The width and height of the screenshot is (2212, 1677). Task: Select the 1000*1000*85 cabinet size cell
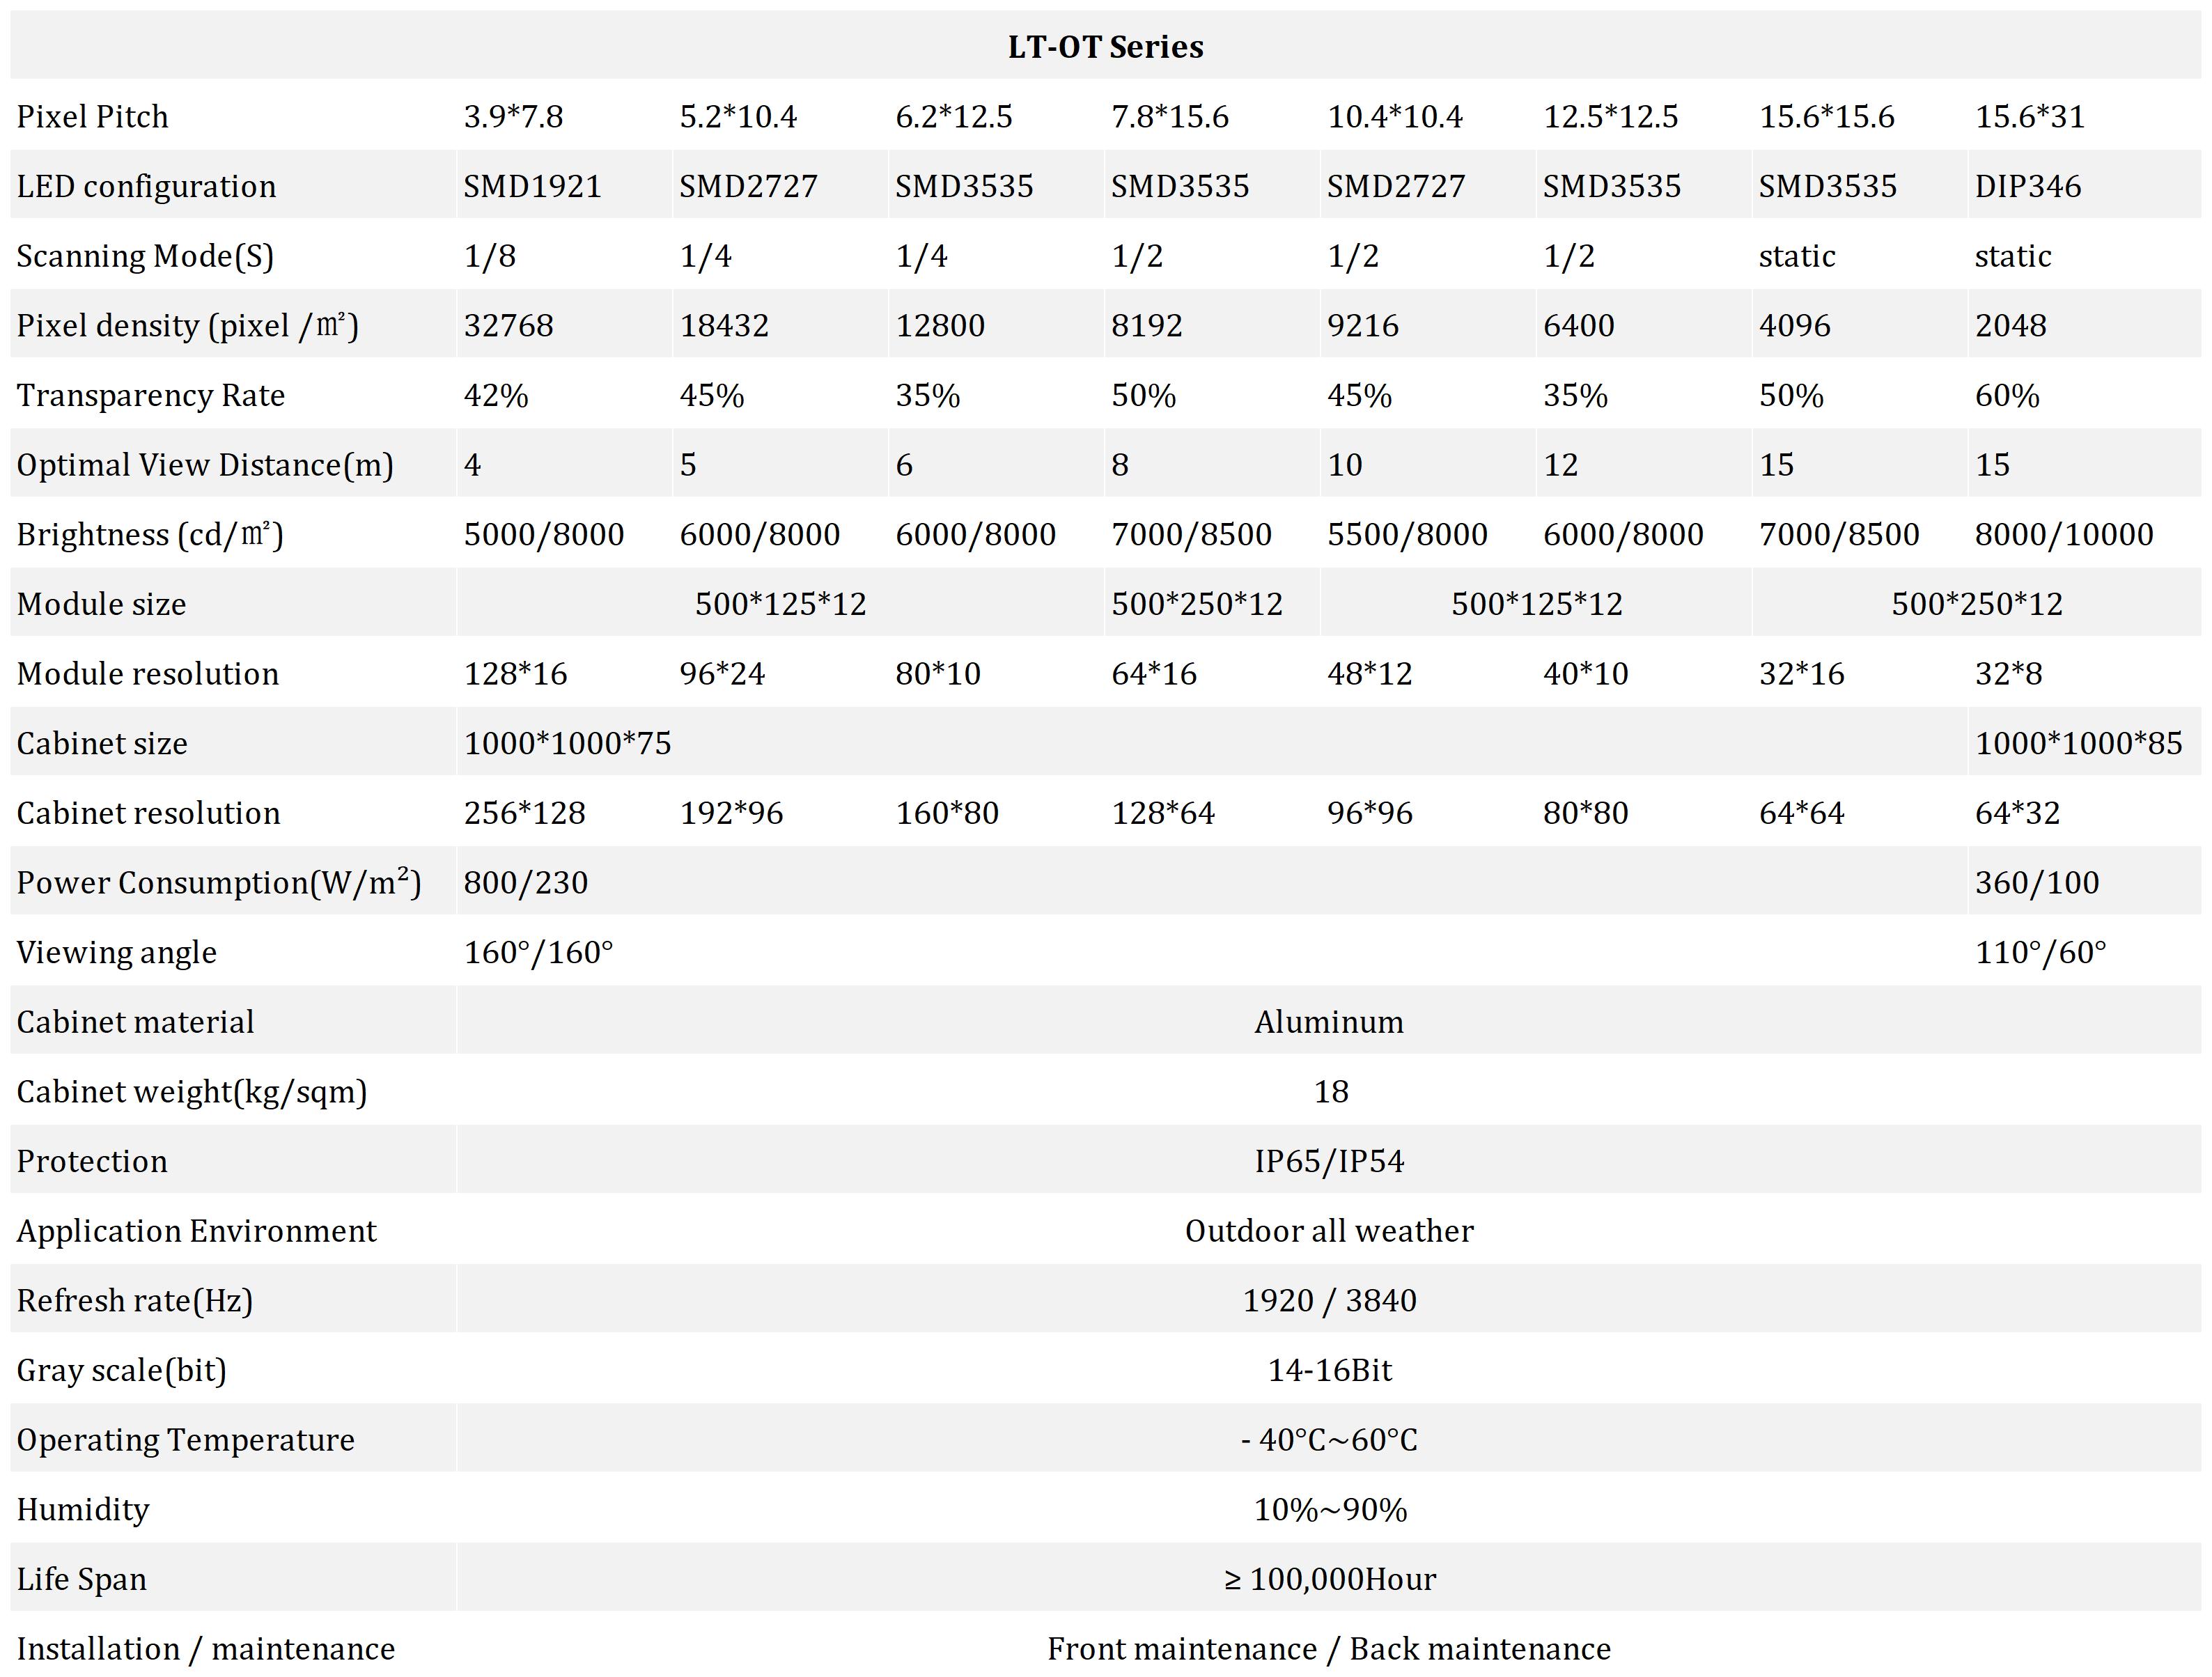[2078, 743]
